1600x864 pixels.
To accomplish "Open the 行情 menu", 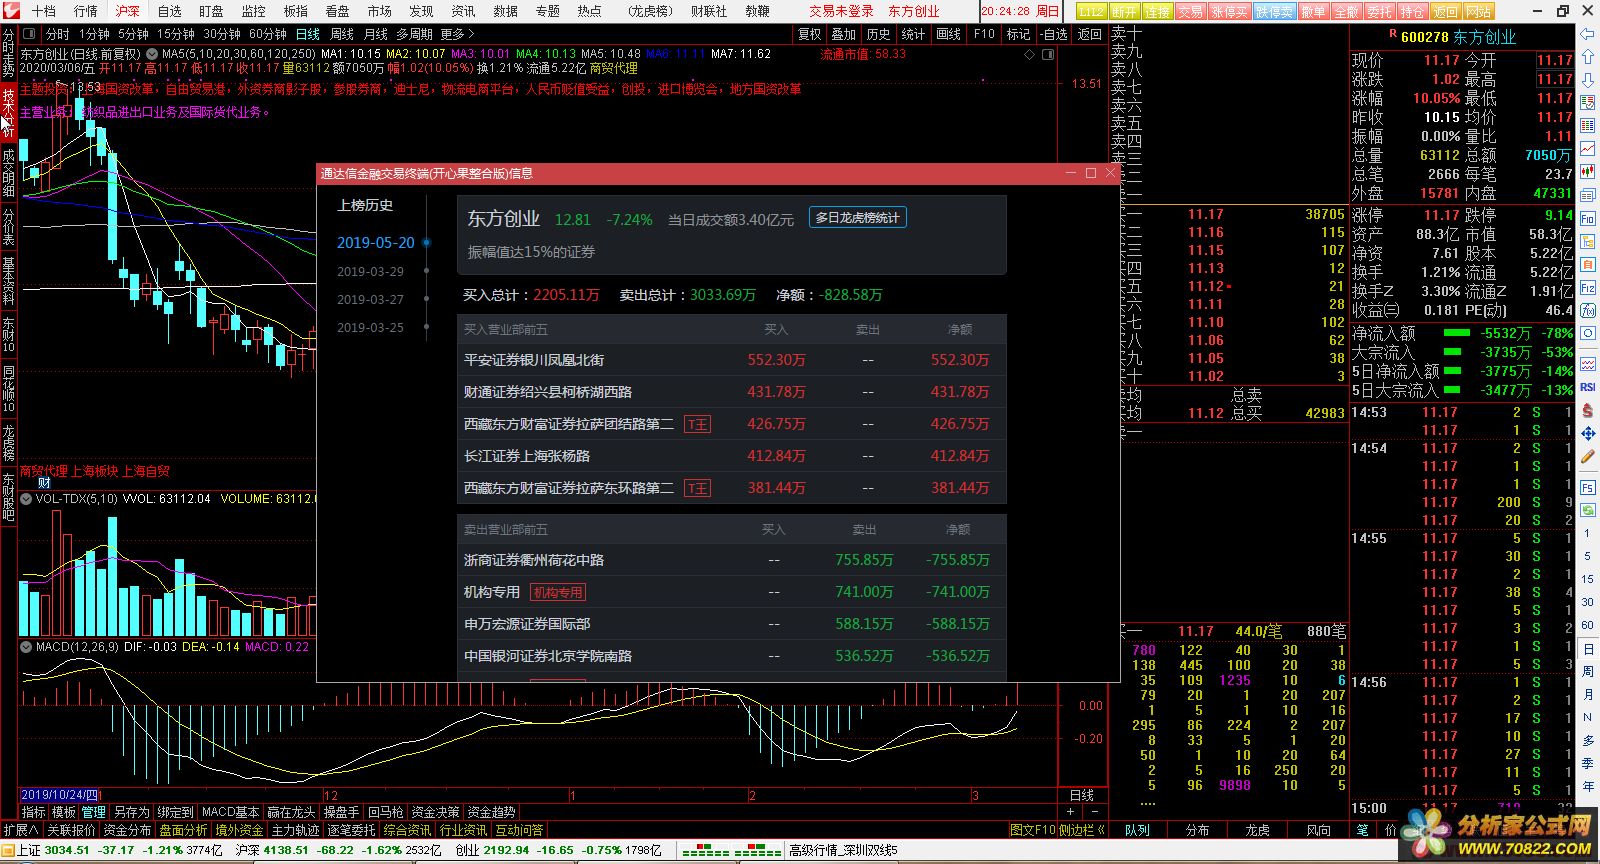I will point(86,11).
